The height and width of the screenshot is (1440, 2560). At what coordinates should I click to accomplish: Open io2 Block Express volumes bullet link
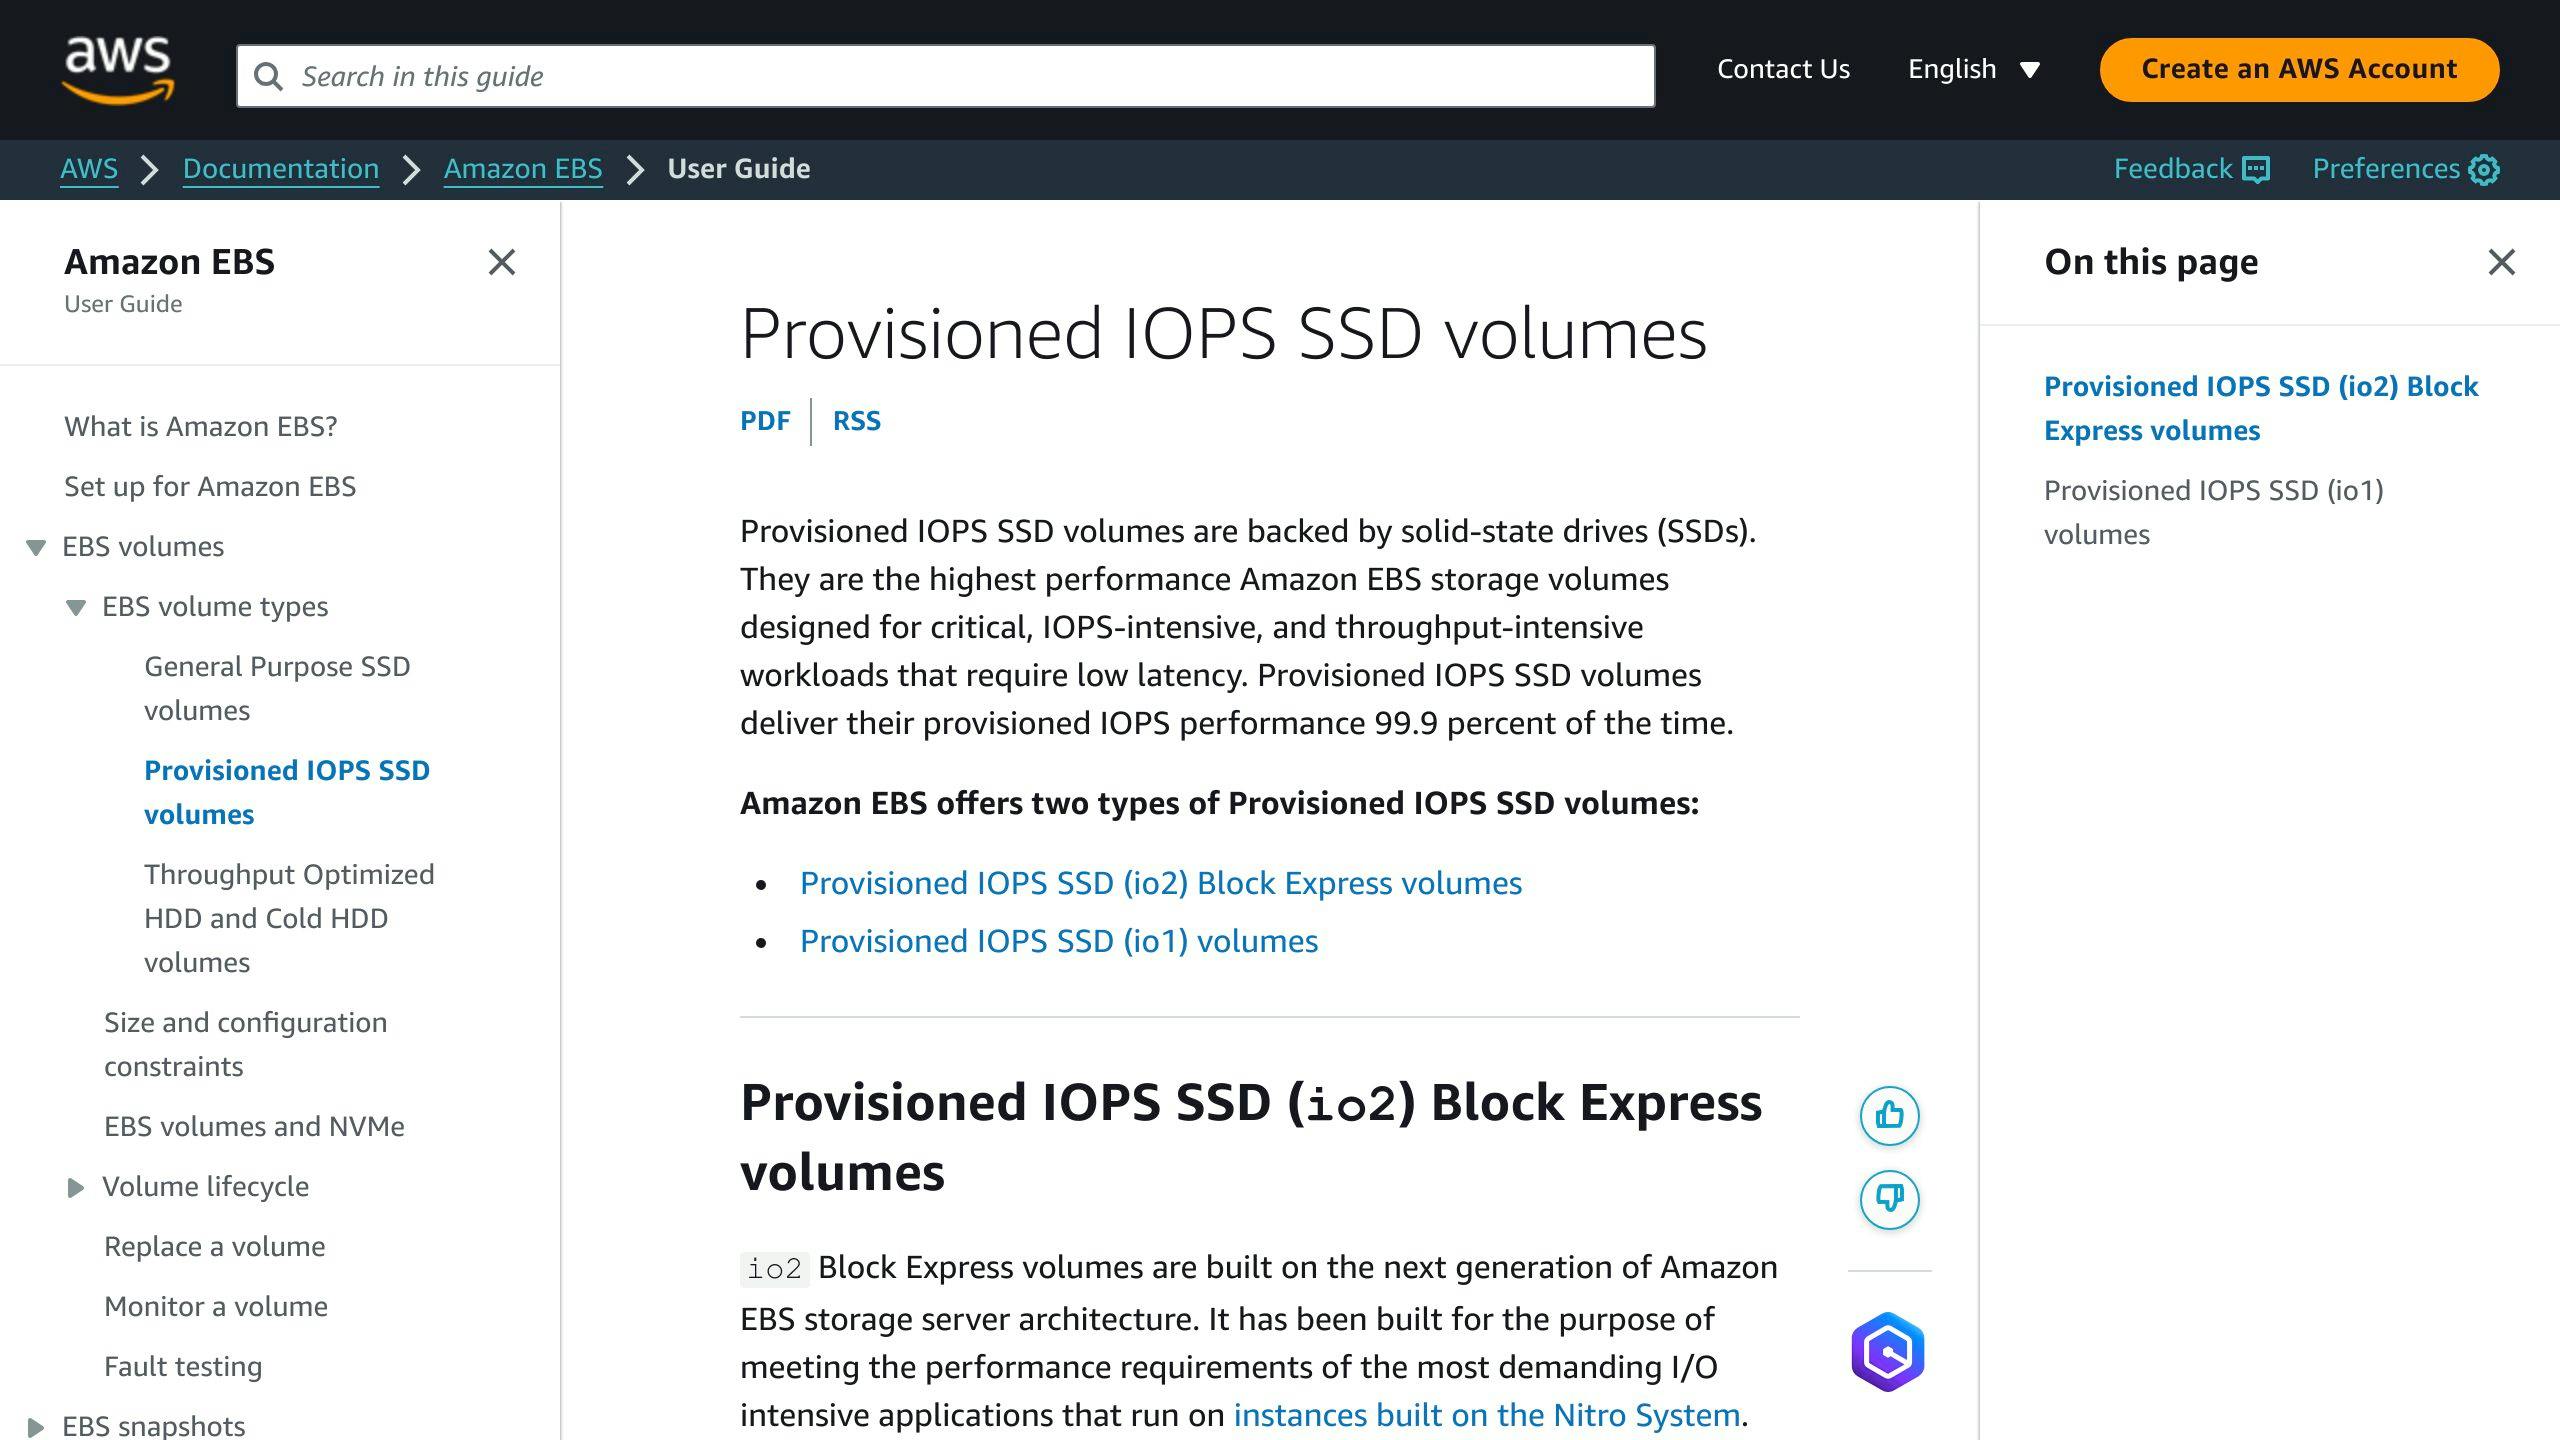click(x=1161, y=883)
